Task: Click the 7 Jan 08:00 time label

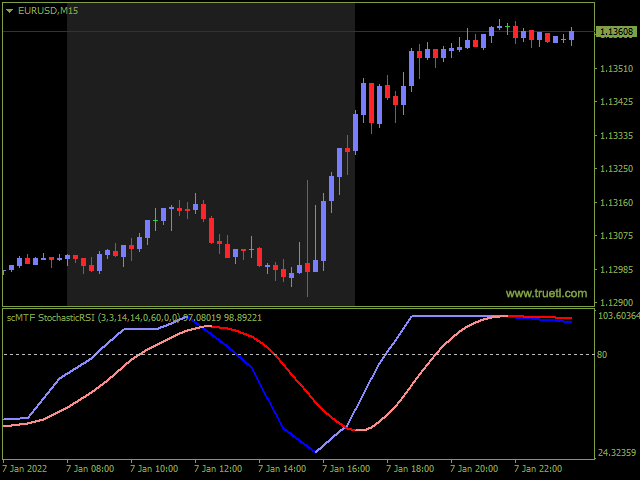Action: coord(90,469)
